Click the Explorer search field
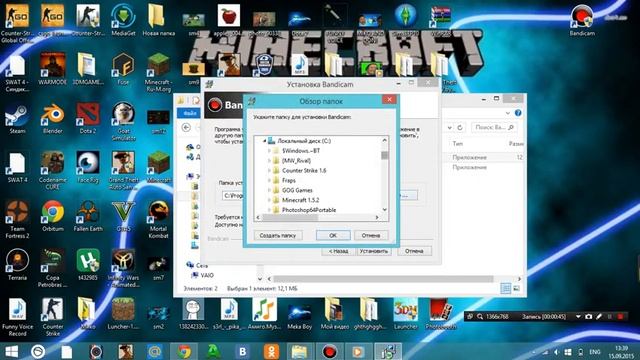The height and width of the screenshot is (360, 640). 493,127
